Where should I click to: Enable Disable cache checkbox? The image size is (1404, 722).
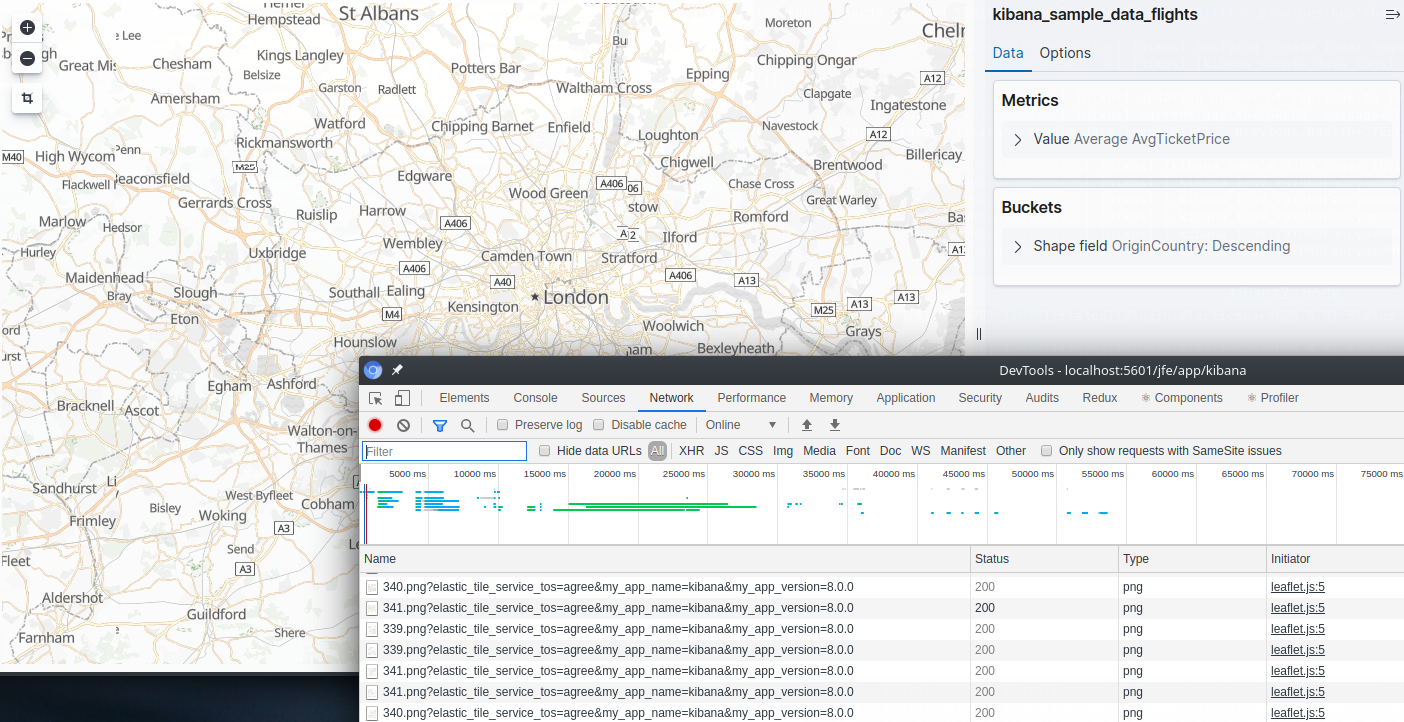[x=599, y=425]
